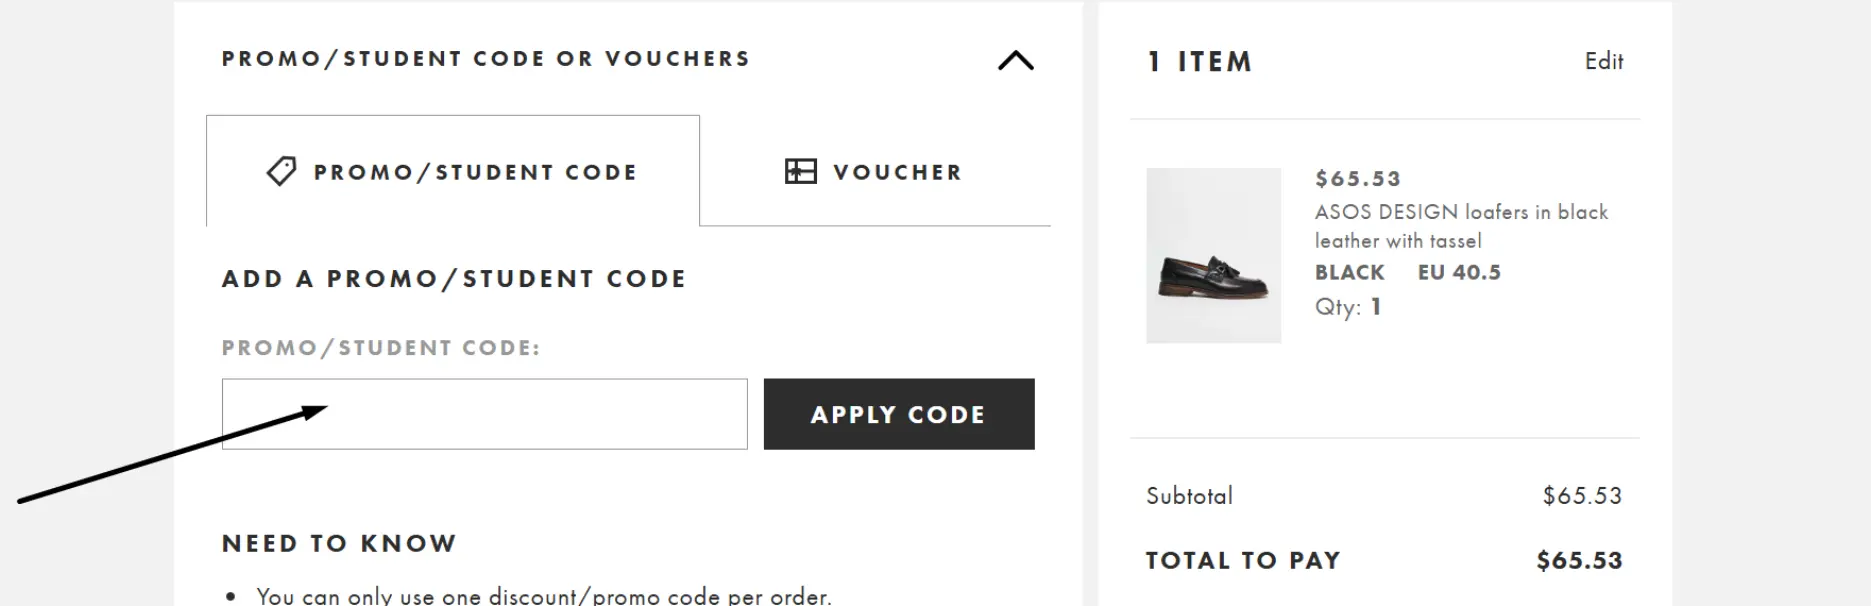Click the $65.53 item price
Screen dimensions: 1871x606
tap(1358, 179)
